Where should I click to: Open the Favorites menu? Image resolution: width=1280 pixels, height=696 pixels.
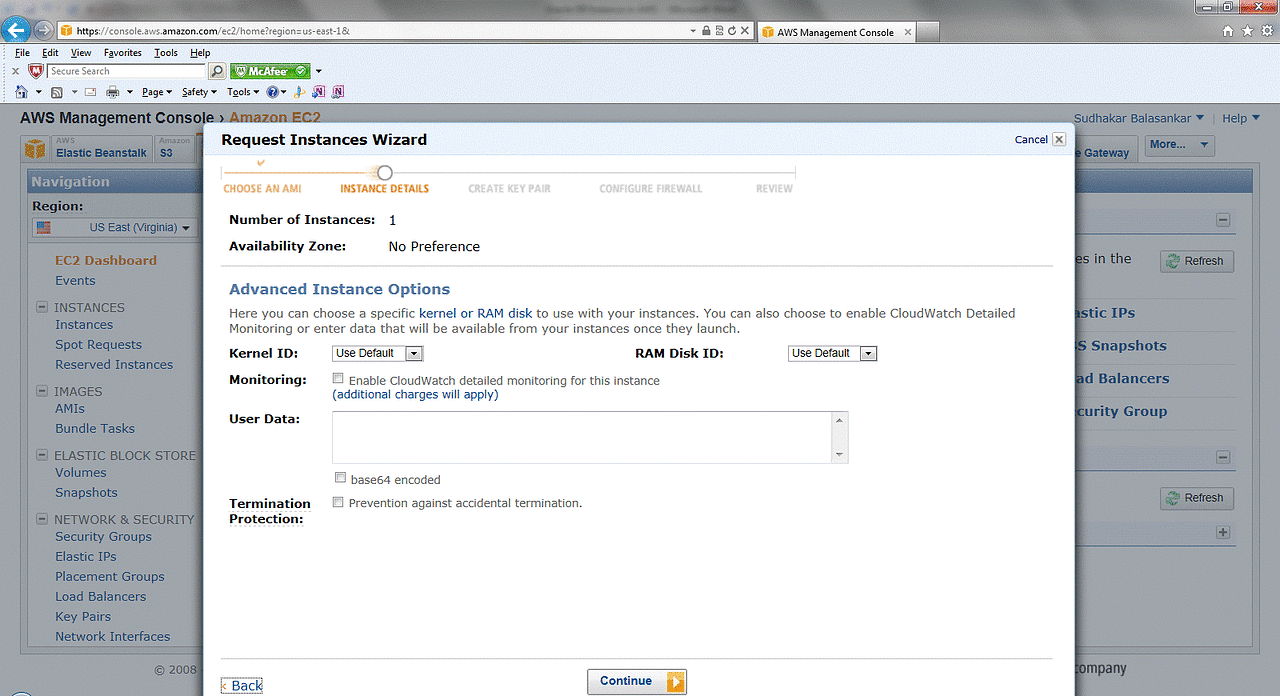pos(123,53)
